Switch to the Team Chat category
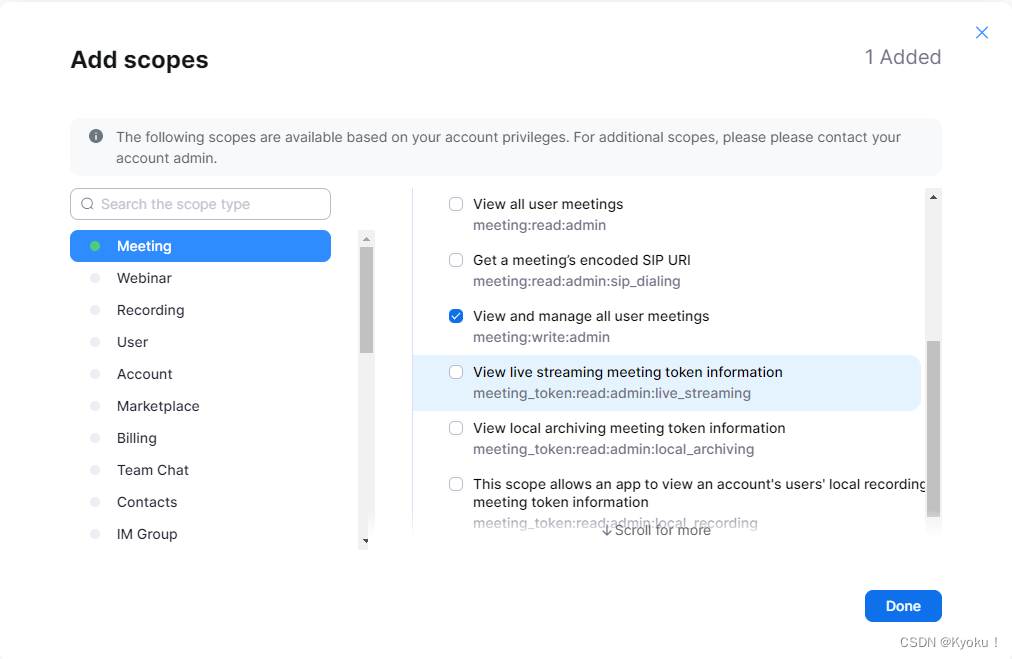Viewport: 1012px width, 659px height. tap(152, 470)
